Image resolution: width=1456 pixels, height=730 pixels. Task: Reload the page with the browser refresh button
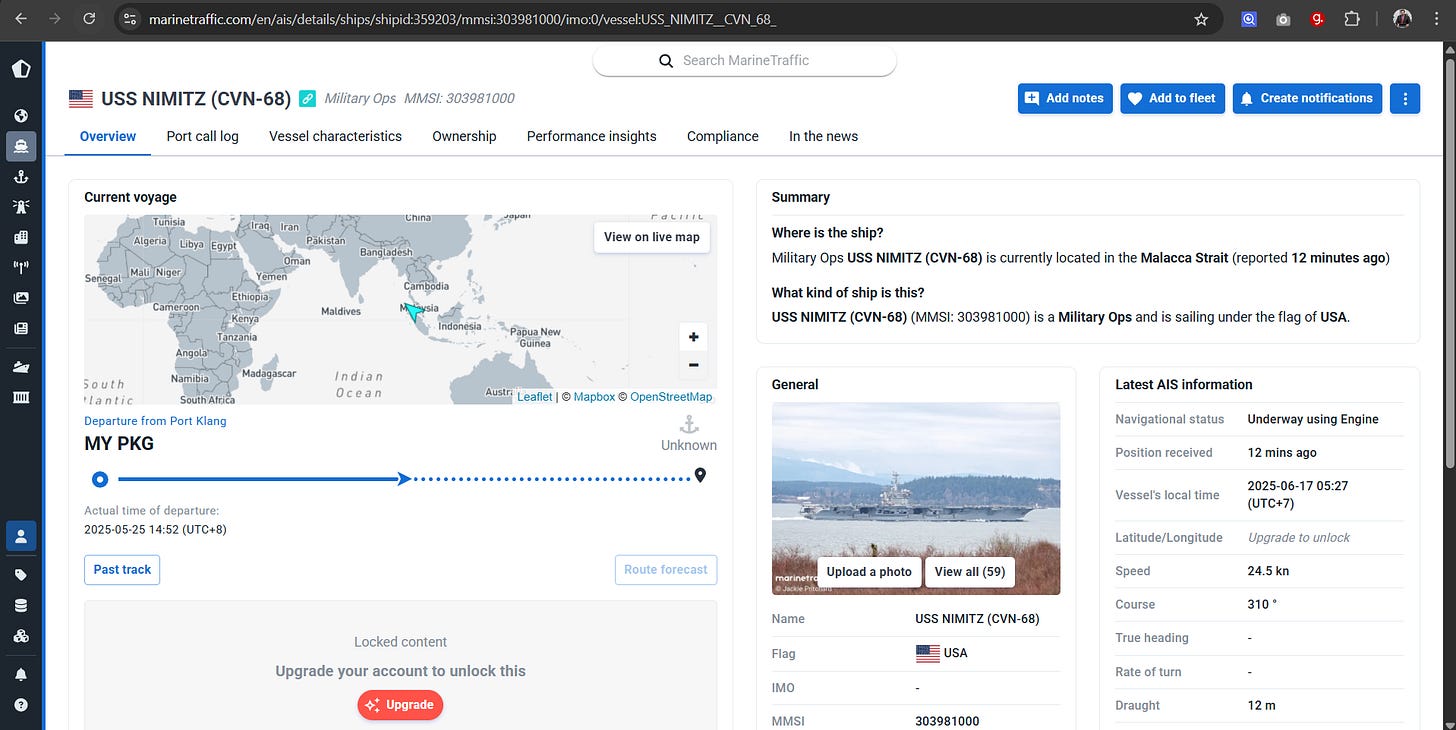(x=89, y=19)
